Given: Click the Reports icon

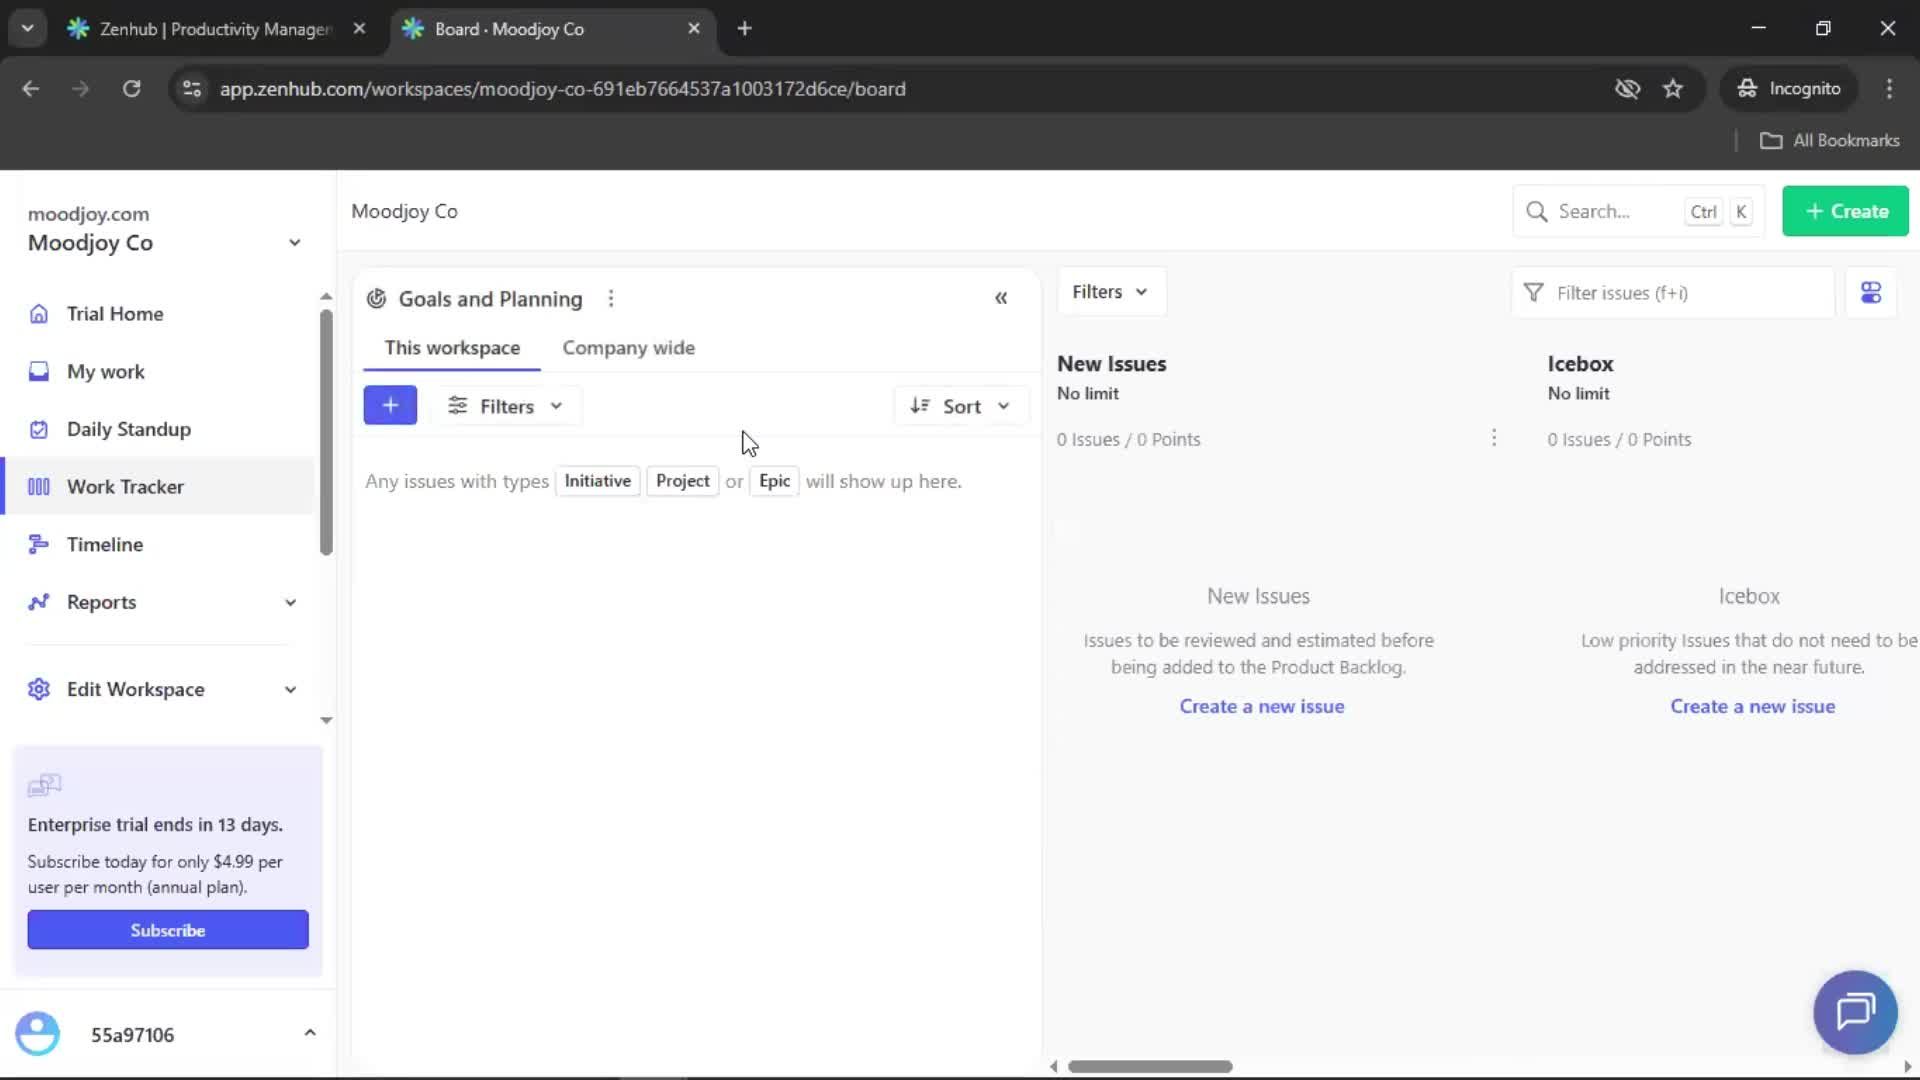Looking at the screenshot, I should pos(38,601).
